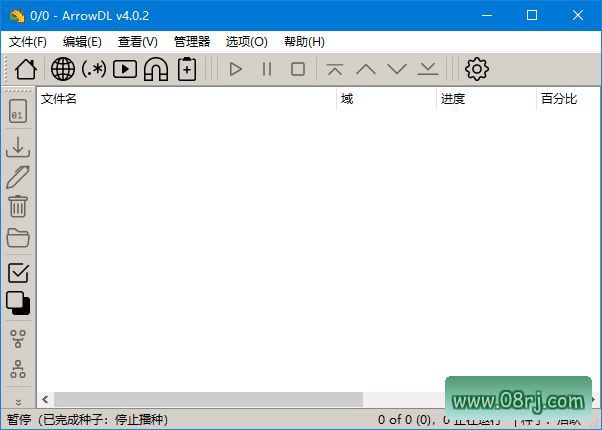Click the select all checkmark icon
Viewport: 602px width, 430px height.
click(18, 272)
